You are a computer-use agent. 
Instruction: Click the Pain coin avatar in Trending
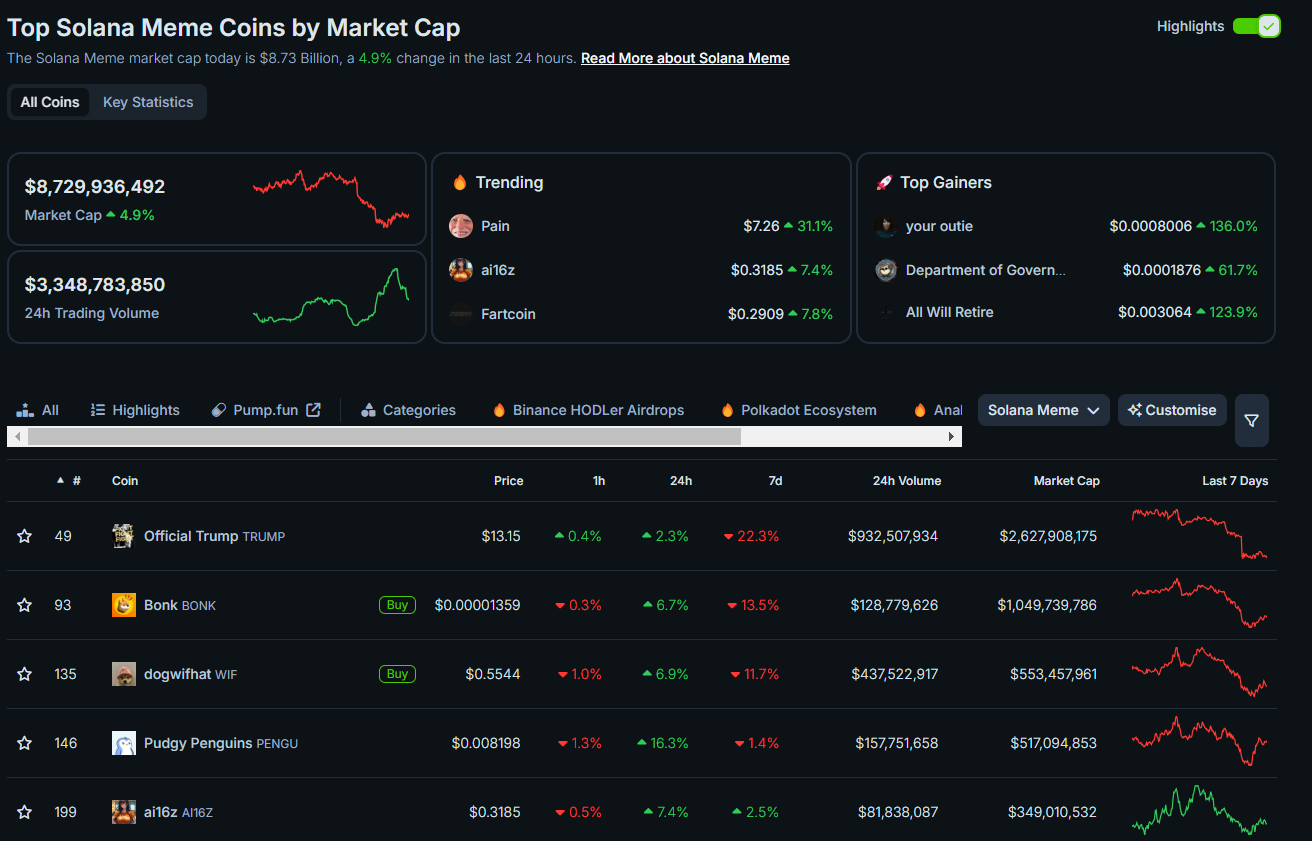(461, 226)
